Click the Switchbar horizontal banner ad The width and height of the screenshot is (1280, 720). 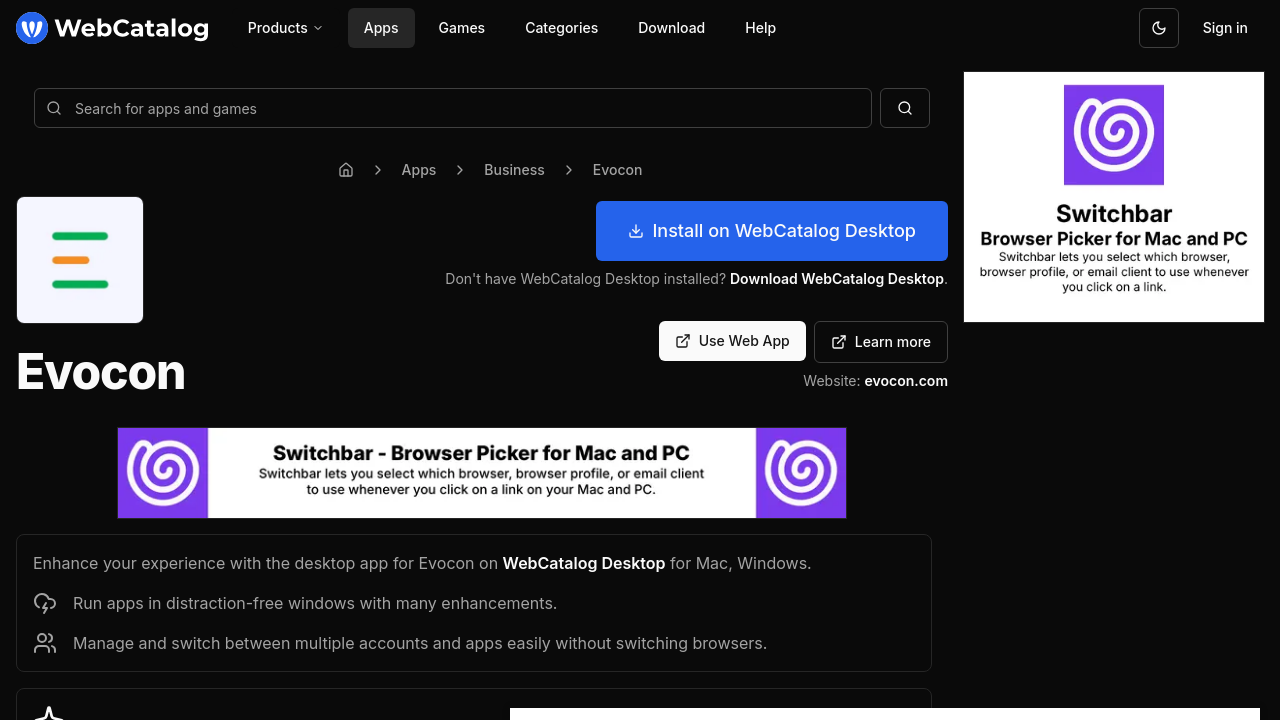[x=482, y=473]
